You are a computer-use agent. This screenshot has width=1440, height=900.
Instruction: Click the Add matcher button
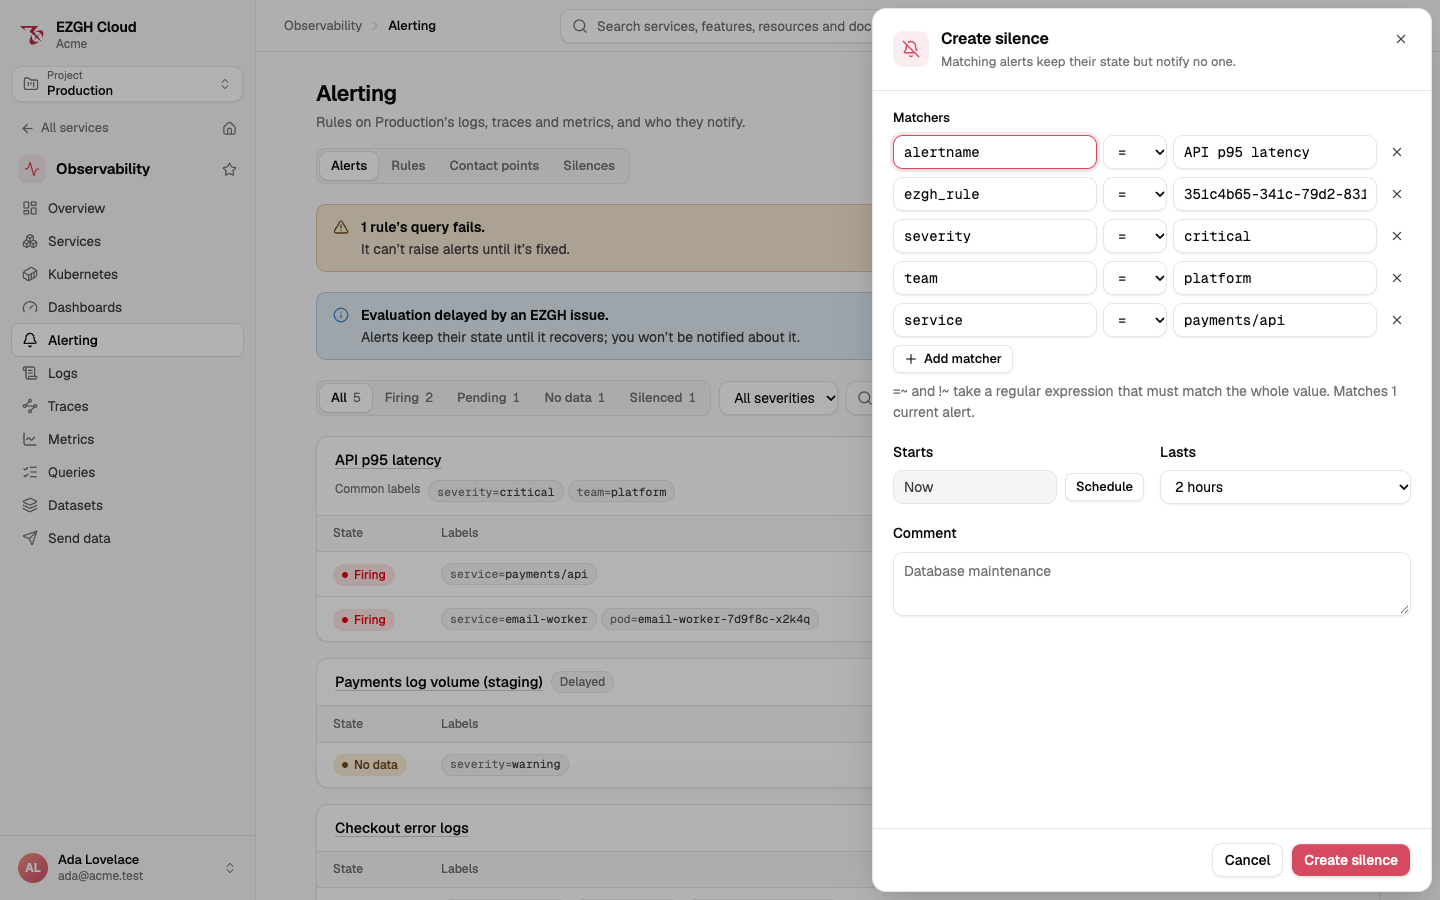[953, 359]
